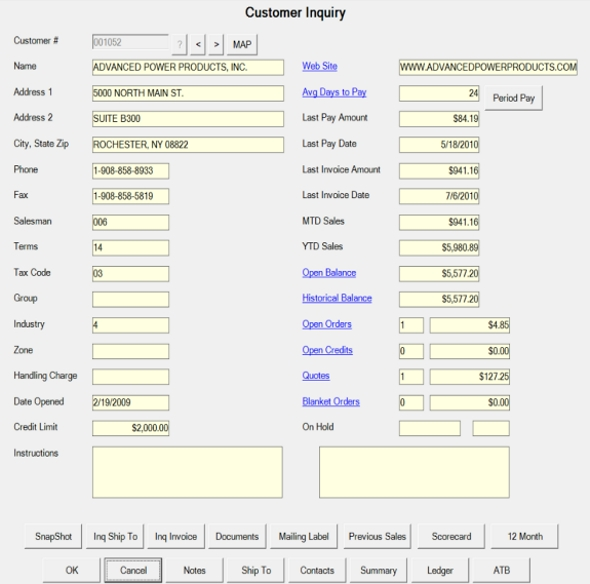Screen dimensions: 590x584
Task: Click the empty Zone field
Action: pyautogui.click(x=131, y=351)
